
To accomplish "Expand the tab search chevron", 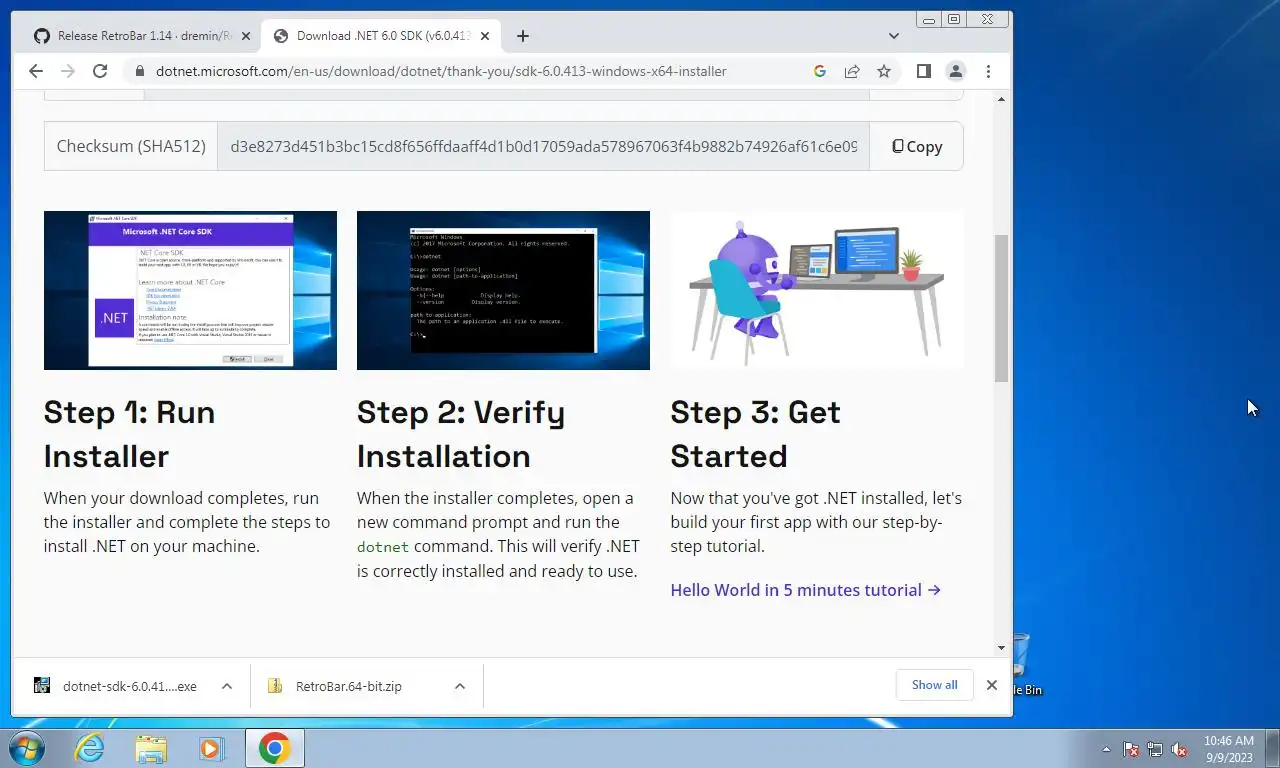I will 894,36.
